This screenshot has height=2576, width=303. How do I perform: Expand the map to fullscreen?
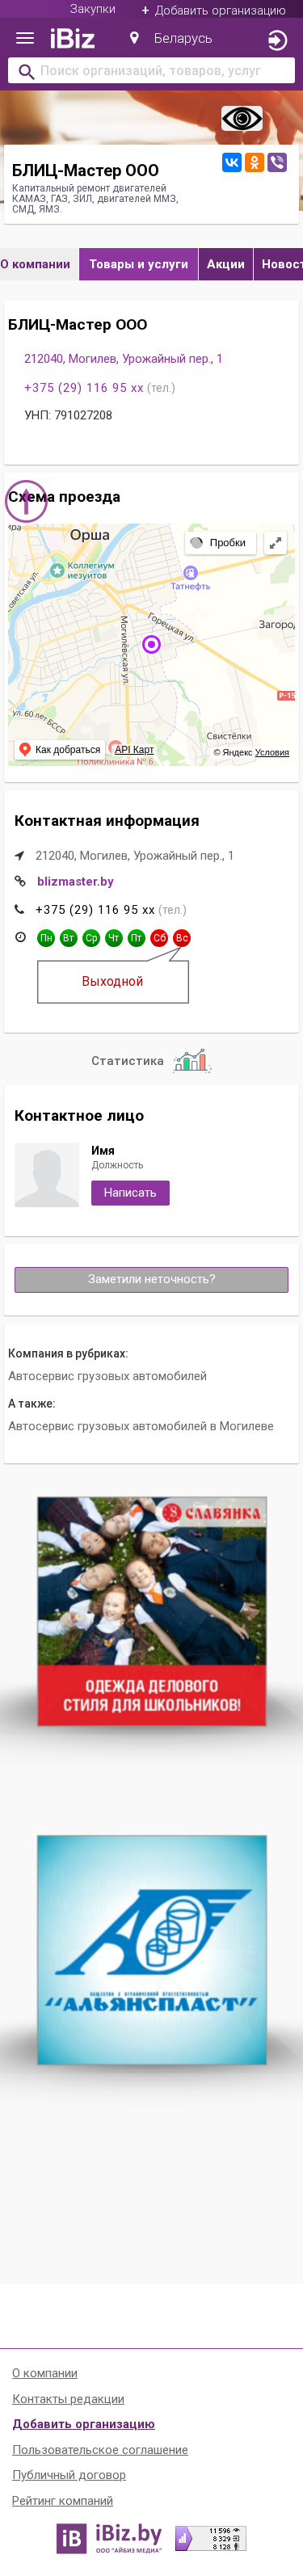(275, 542)
